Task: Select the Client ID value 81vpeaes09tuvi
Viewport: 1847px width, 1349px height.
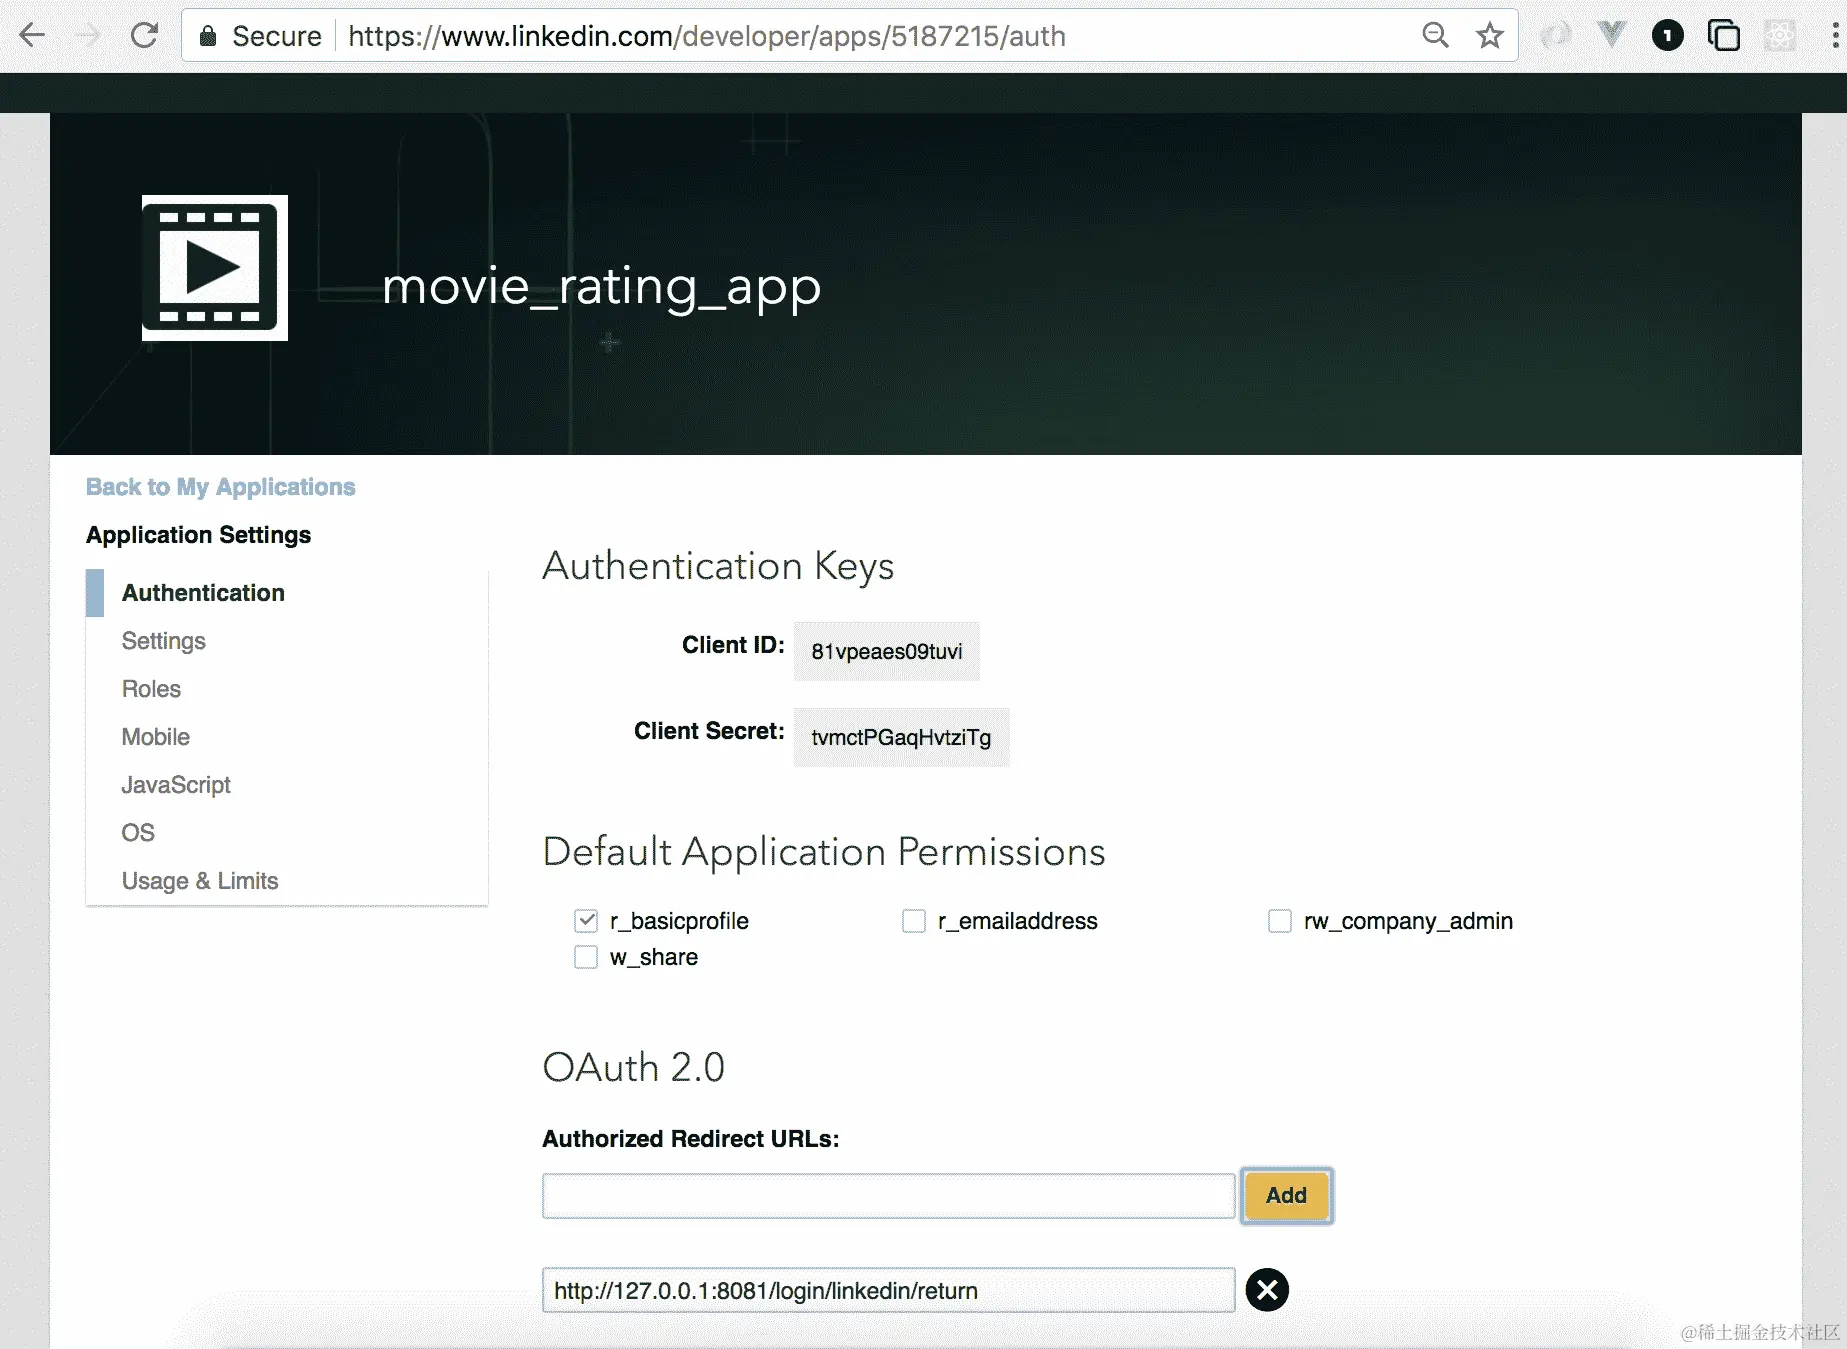Action: [x=887, y=651]
